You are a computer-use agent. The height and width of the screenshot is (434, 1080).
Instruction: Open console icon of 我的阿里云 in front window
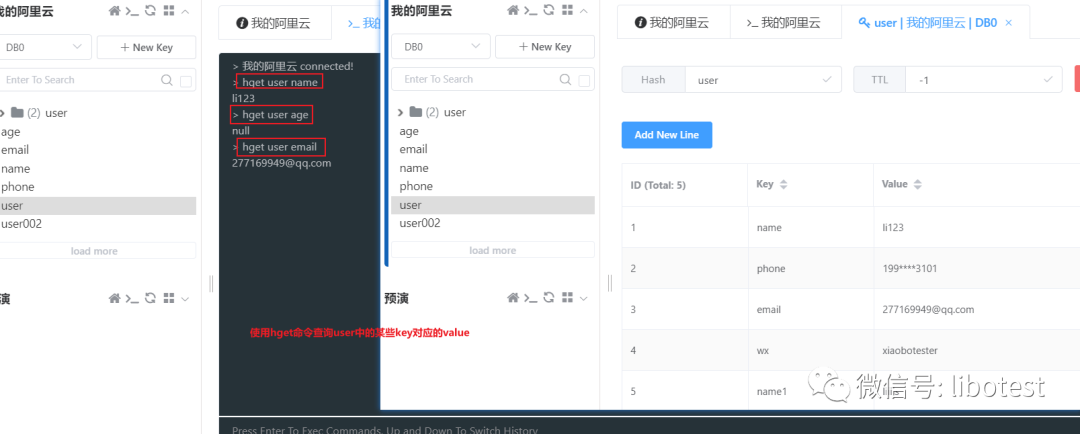[x=530, y=10]
